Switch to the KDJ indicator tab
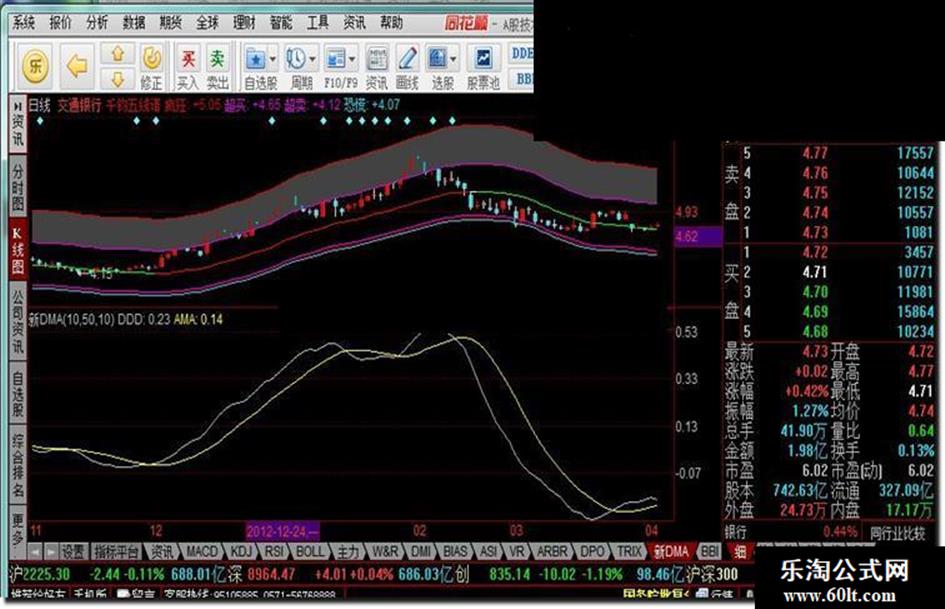This screenshot has height=609, width=945. [x=241, y=551]
